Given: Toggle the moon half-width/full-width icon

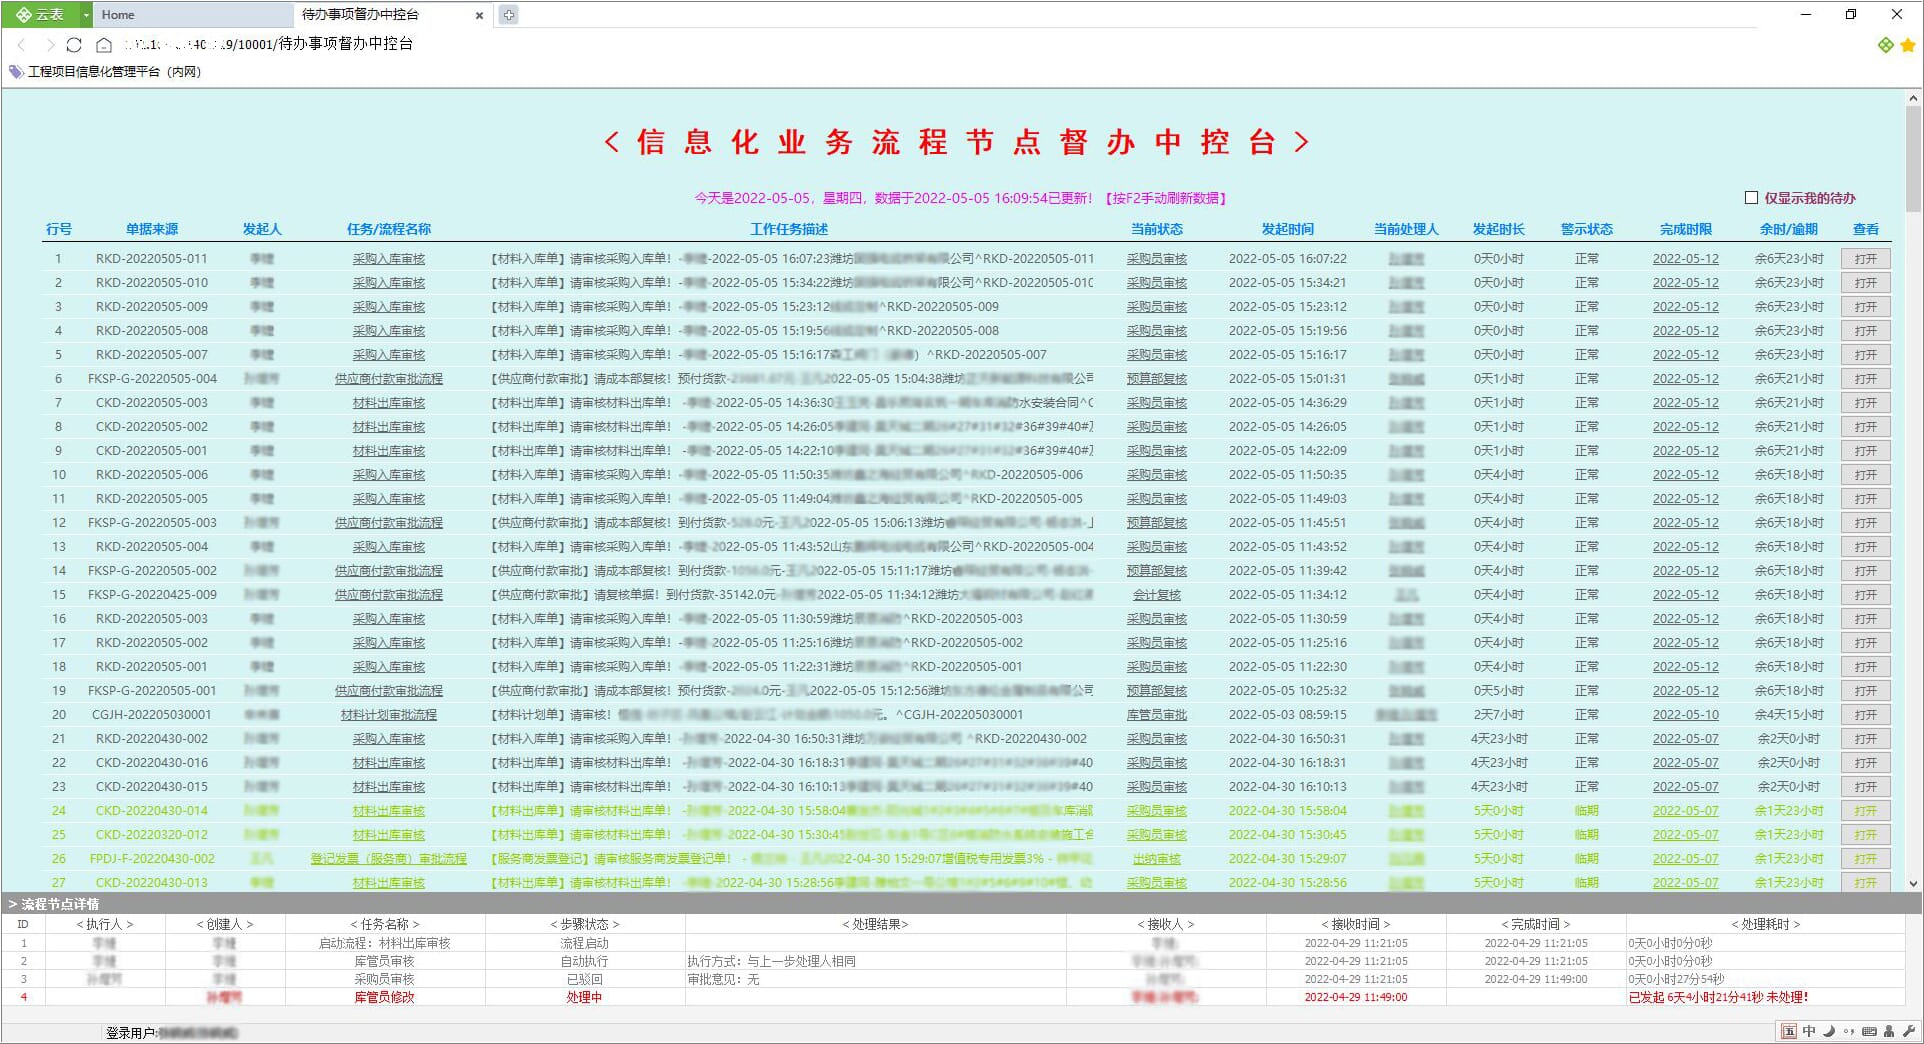Looking at the screenshot, I should [1829, 1031].
